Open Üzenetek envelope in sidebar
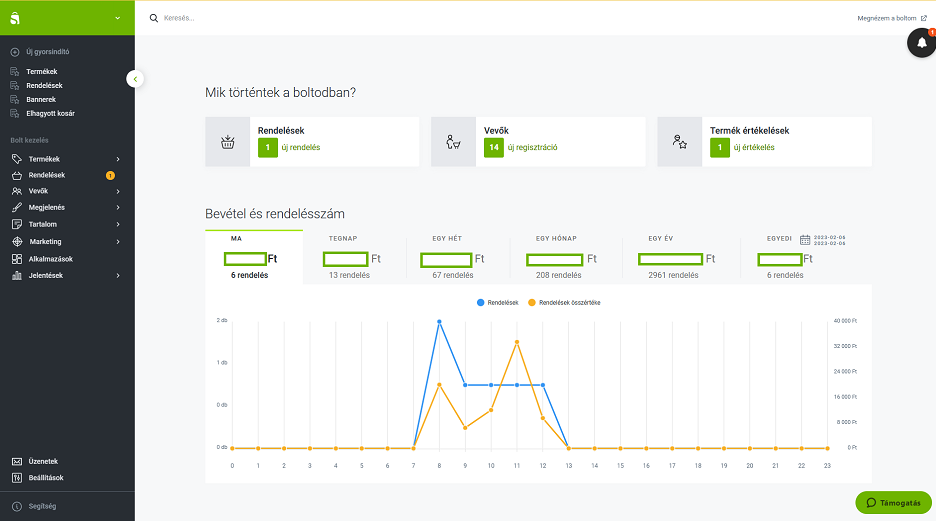The width and height of the screenshot is (936, 521). click(x=17, y=461)
